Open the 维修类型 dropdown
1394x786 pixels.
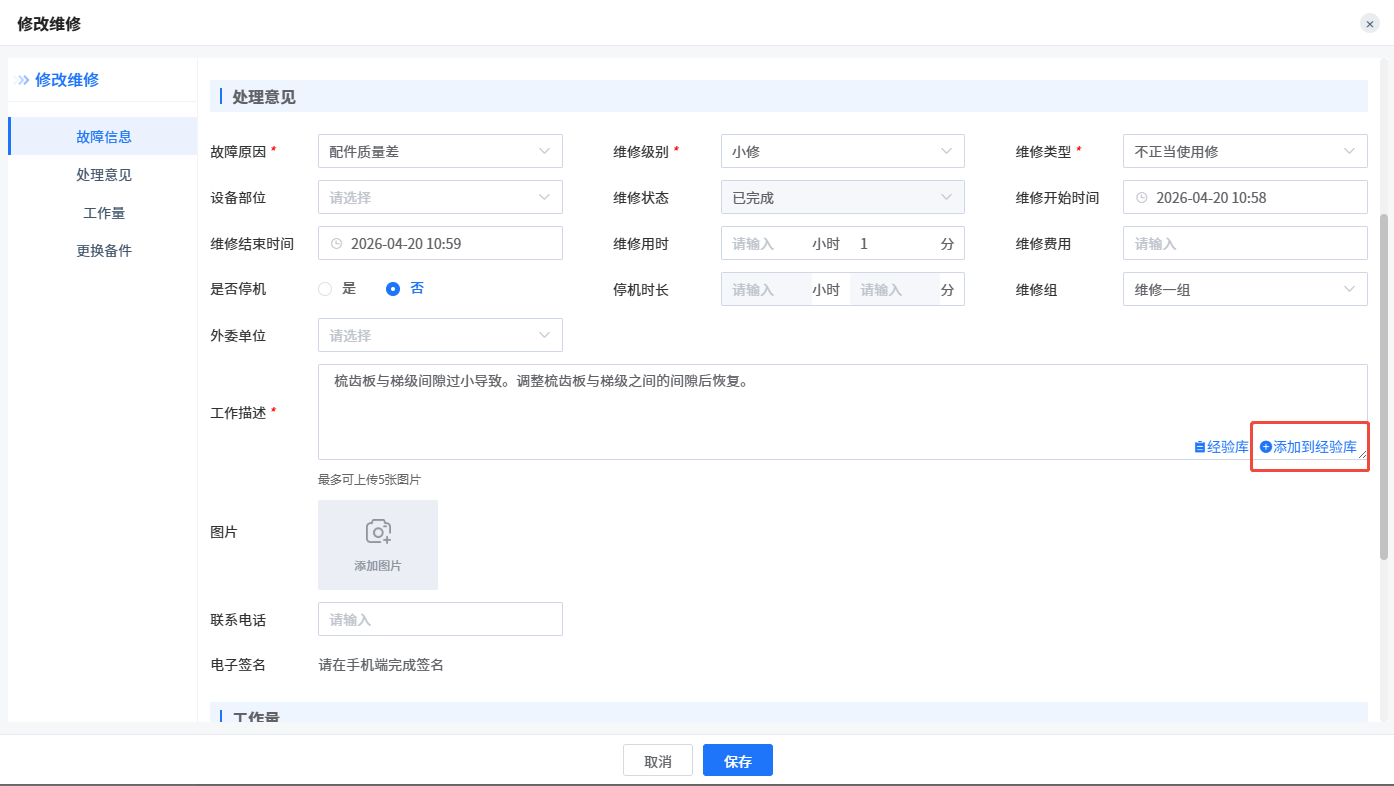pos(1245,151)
